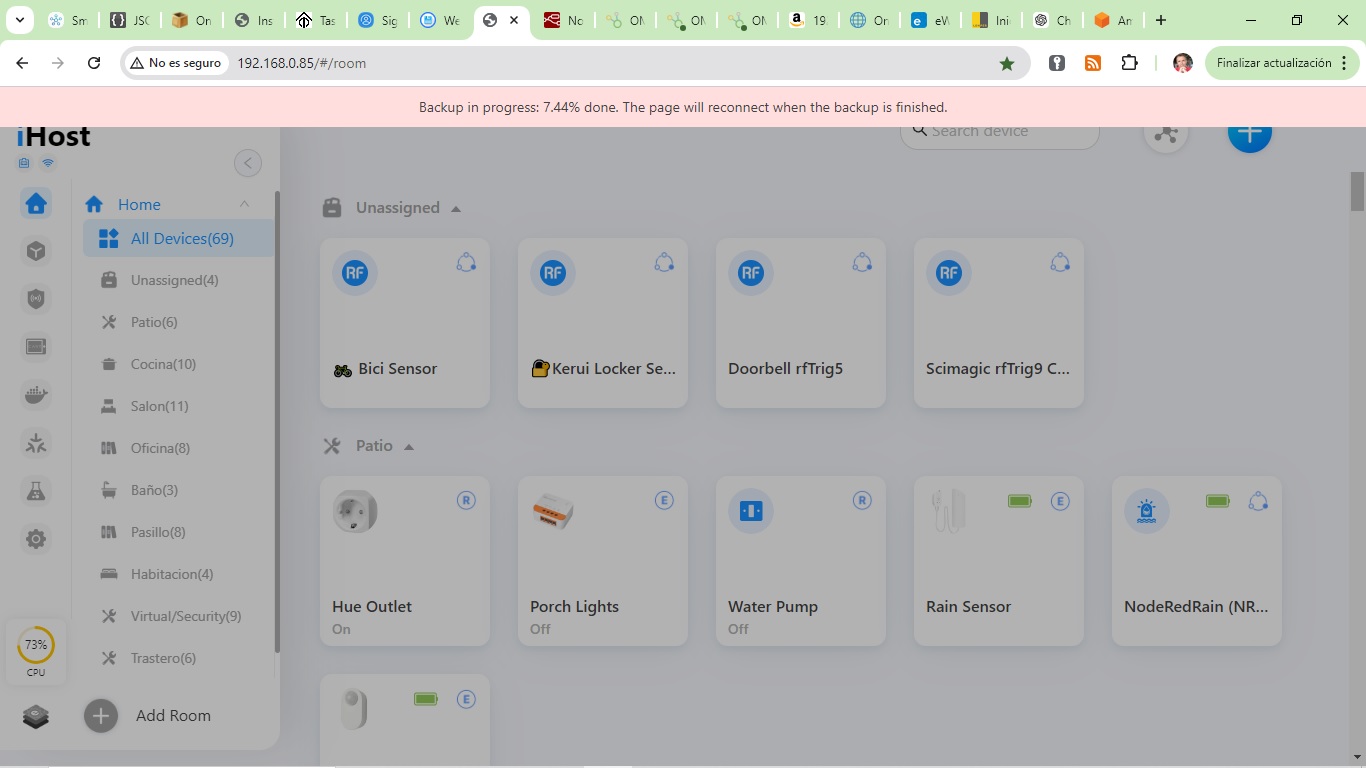The image size is (1366, 768).
Task: Open the Finalizar actualización menu dots
Action: [1344, 63]
